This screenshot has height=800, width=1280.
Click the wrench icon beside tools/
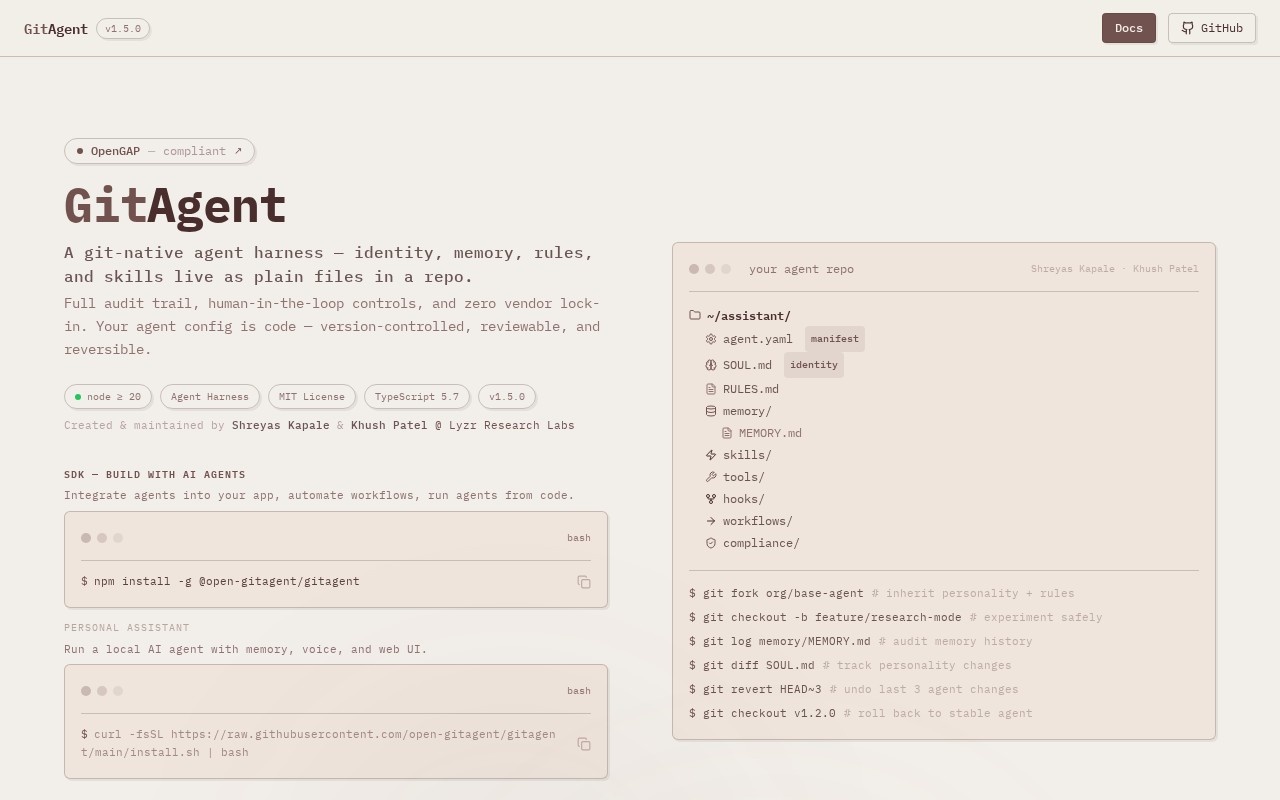click(711, 477)
